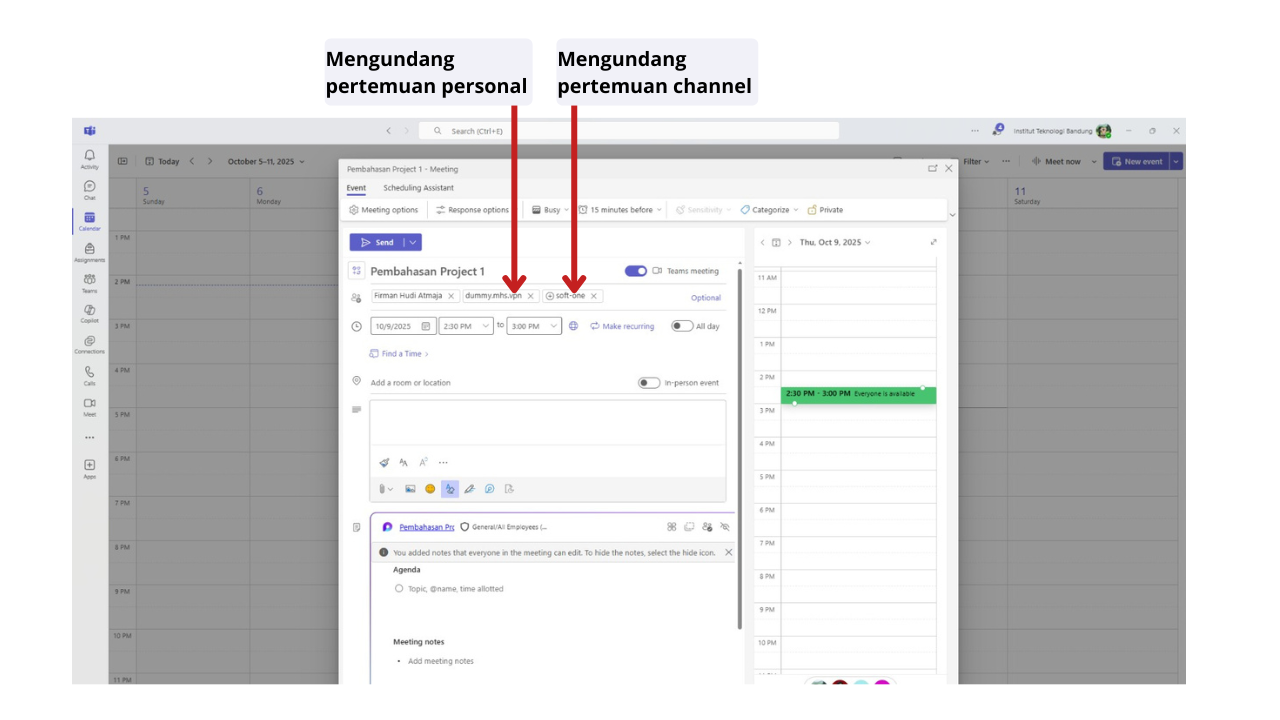Click the time zone globe icon
The width and height of the screenshot is (1280, 720).
point(574,326)
